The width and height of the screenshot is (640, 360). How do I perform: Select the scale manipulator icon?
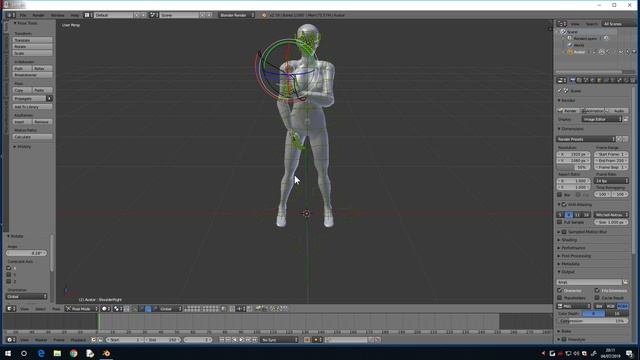(155, 309)
